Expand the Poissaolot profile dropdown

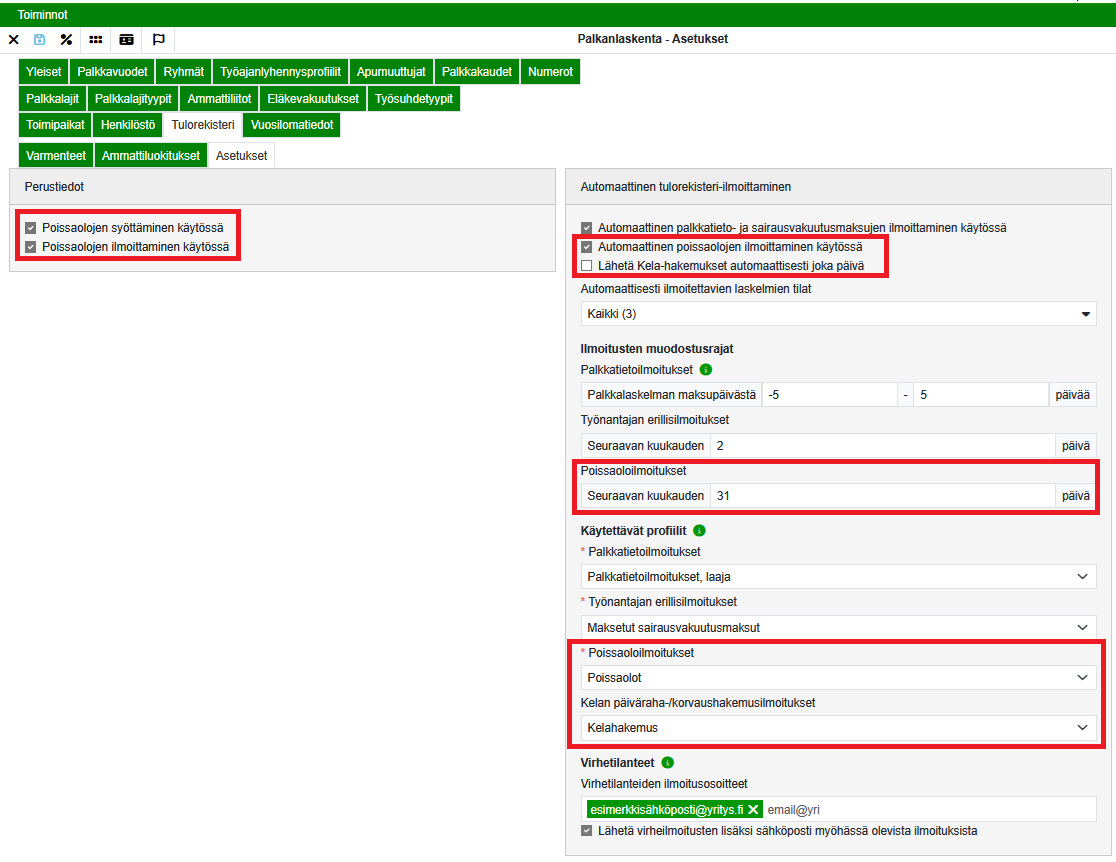838,678
